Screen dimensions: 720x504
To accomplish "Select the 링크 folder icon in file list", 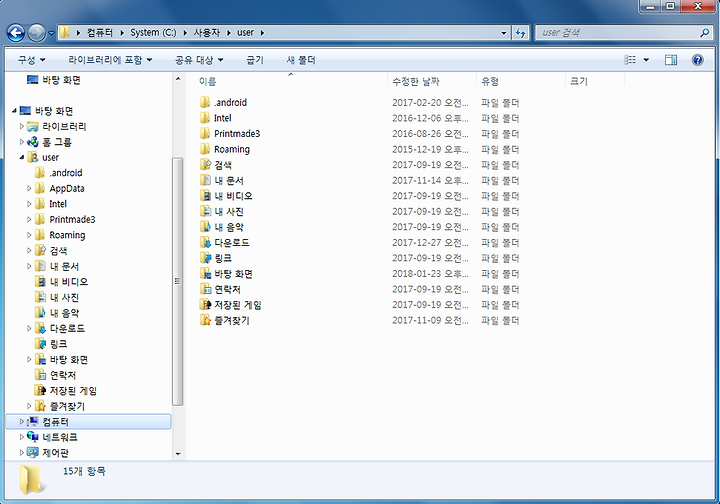I will (205, 258).
